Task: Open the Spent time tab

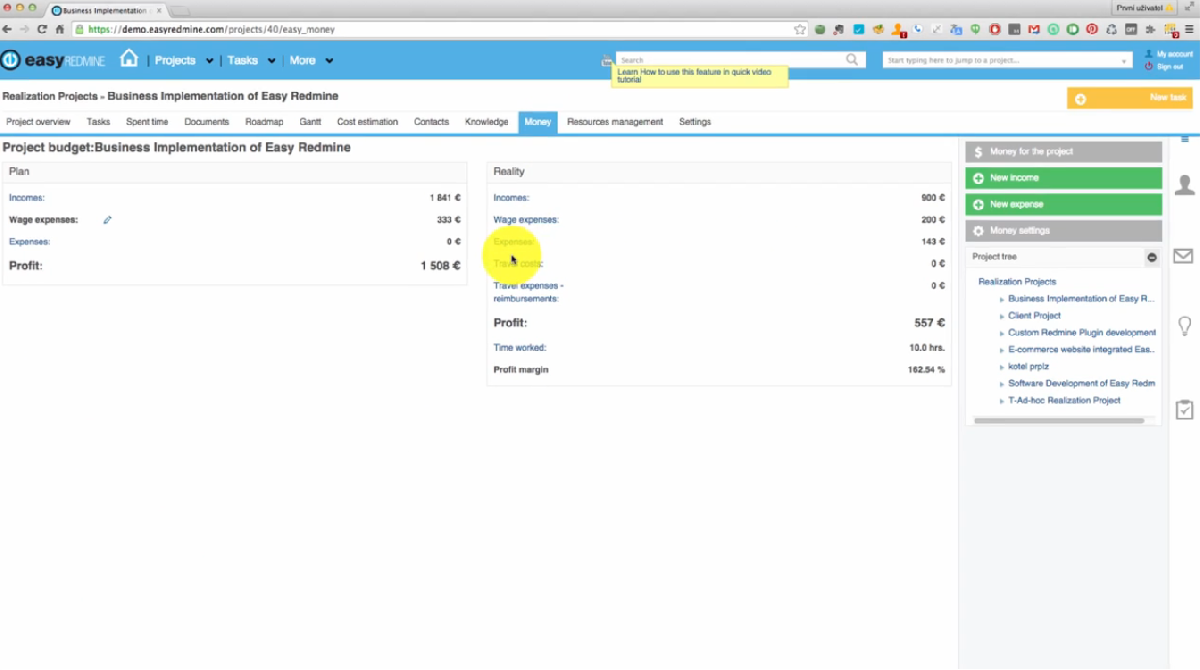Action: click(147, 122)
